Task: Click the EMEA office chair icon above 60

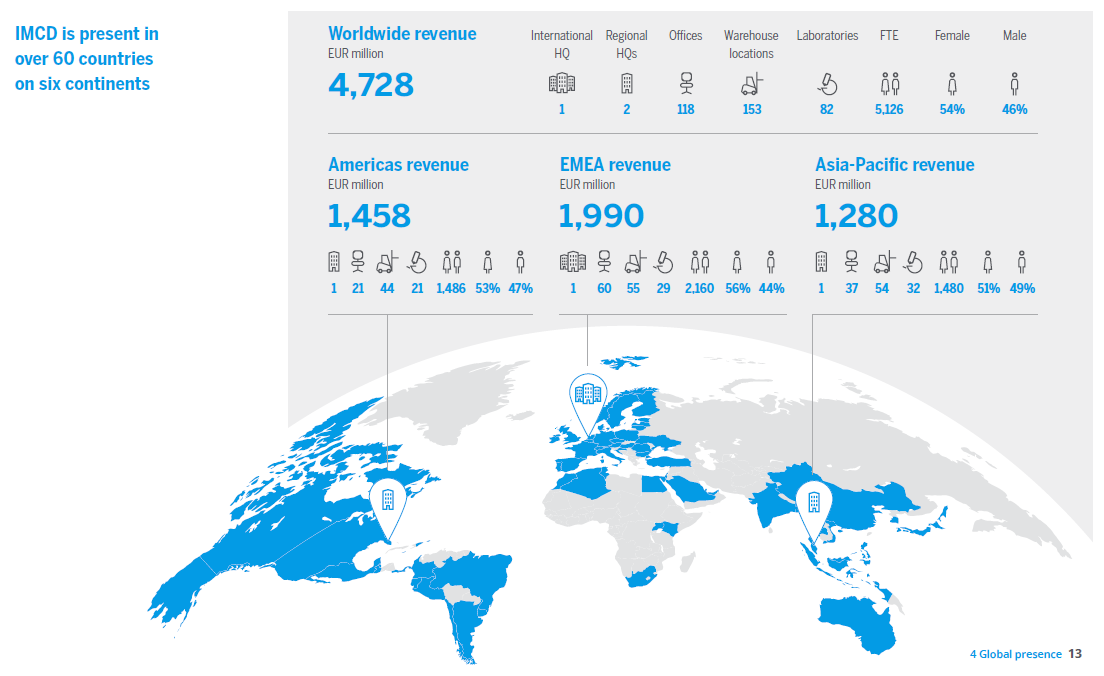Action: 604,262
